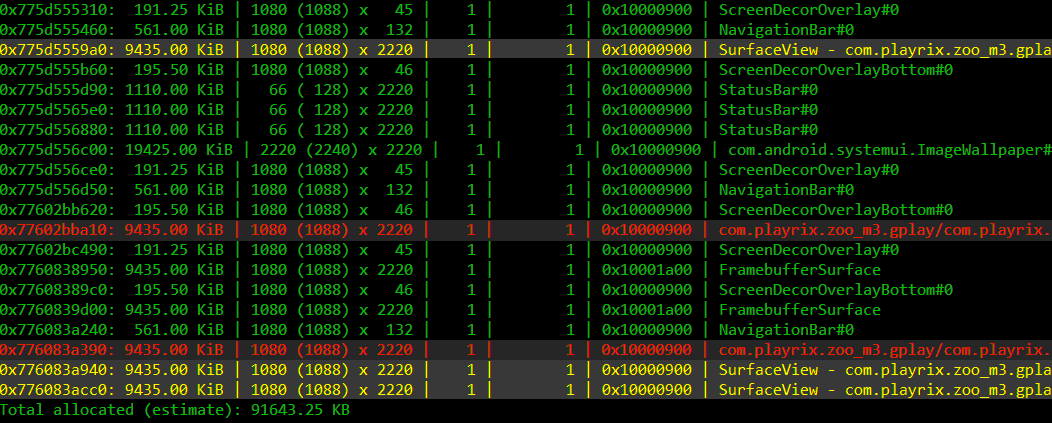Click StatusBar#0 in row 0x775d5565e0

click(768, 110)
